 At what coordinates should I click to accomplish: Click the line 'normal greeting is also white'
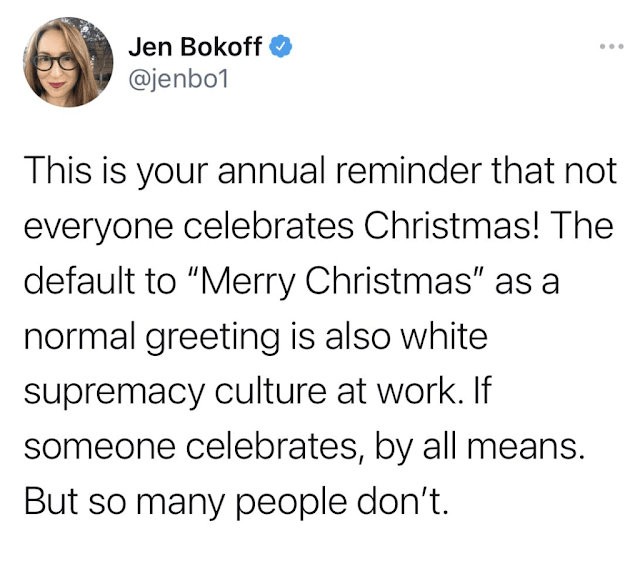[255, 337]
